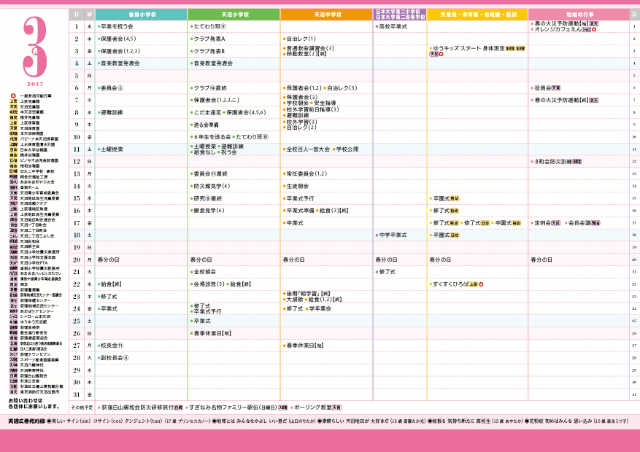Click 卒業式 in teal column, day 24

[109, 309]
